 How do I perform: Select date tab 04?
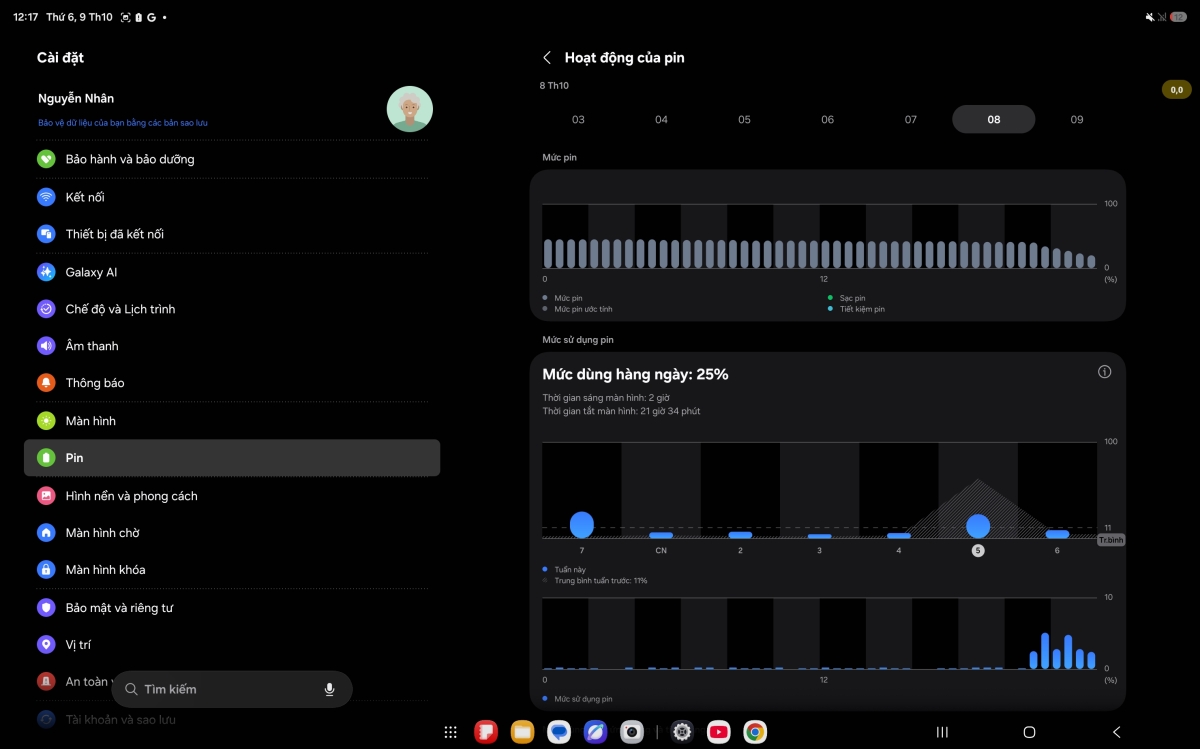[661, 119]
